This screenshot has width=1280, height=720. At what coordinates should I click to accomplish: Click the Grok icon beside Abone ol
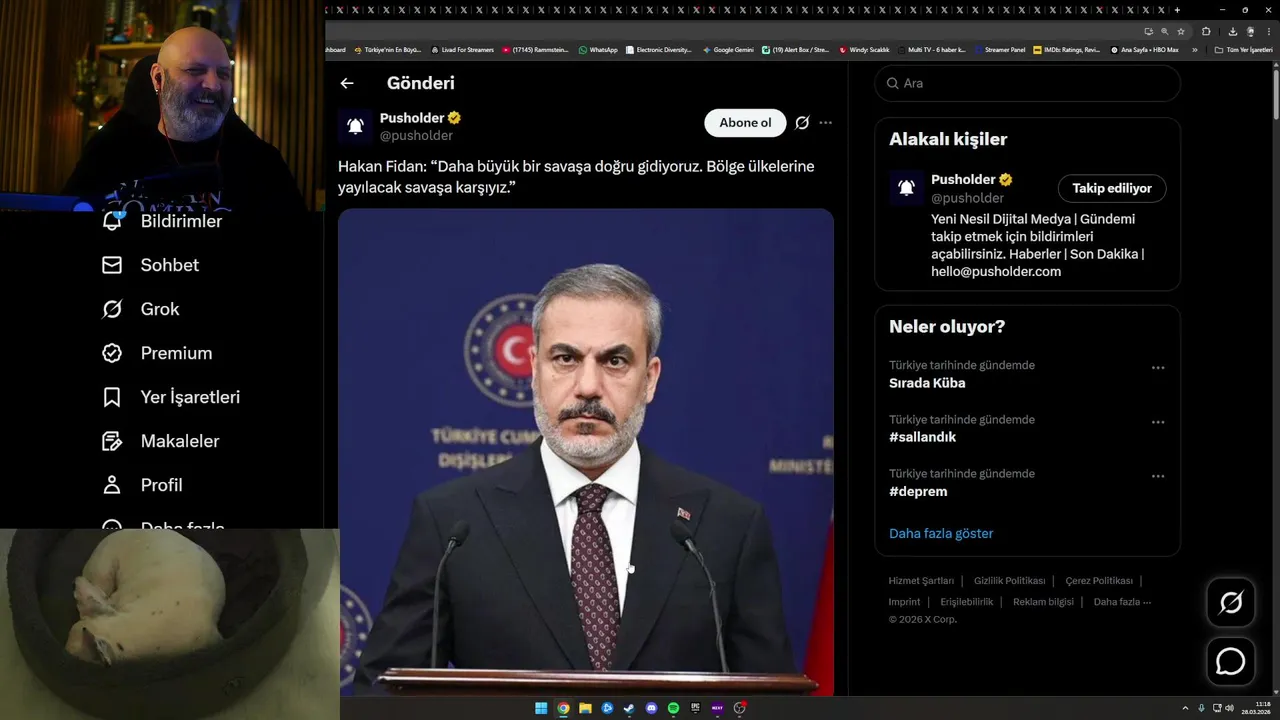pos(802,123)
